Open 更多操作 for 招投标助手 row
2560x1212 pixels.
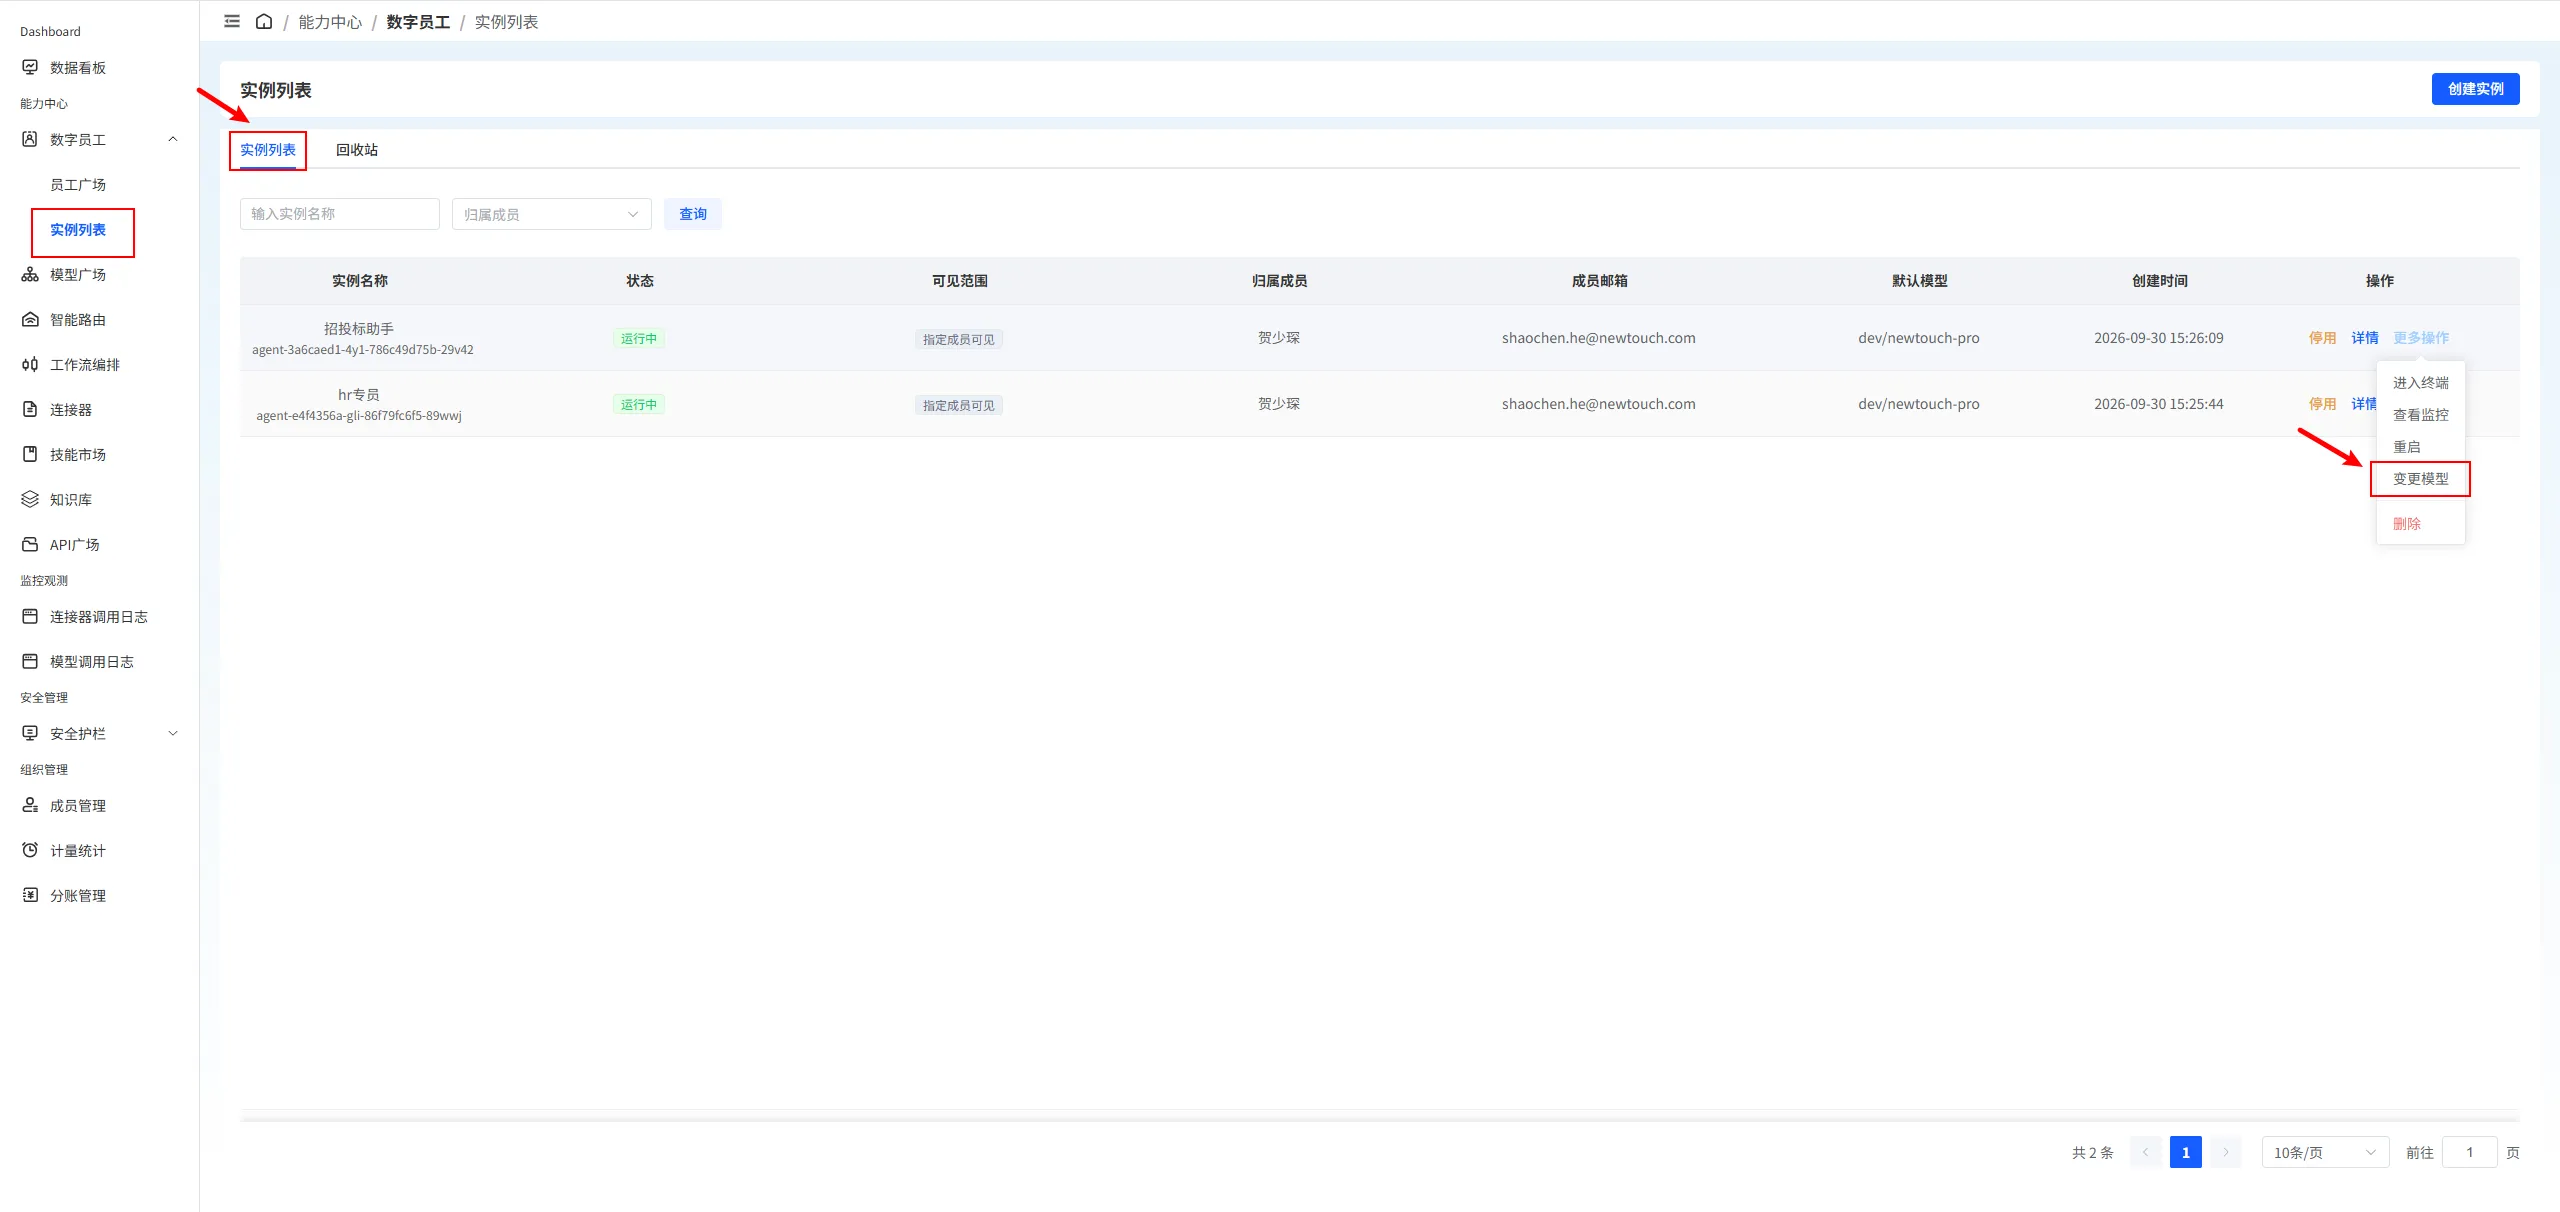coord(2421,337)
